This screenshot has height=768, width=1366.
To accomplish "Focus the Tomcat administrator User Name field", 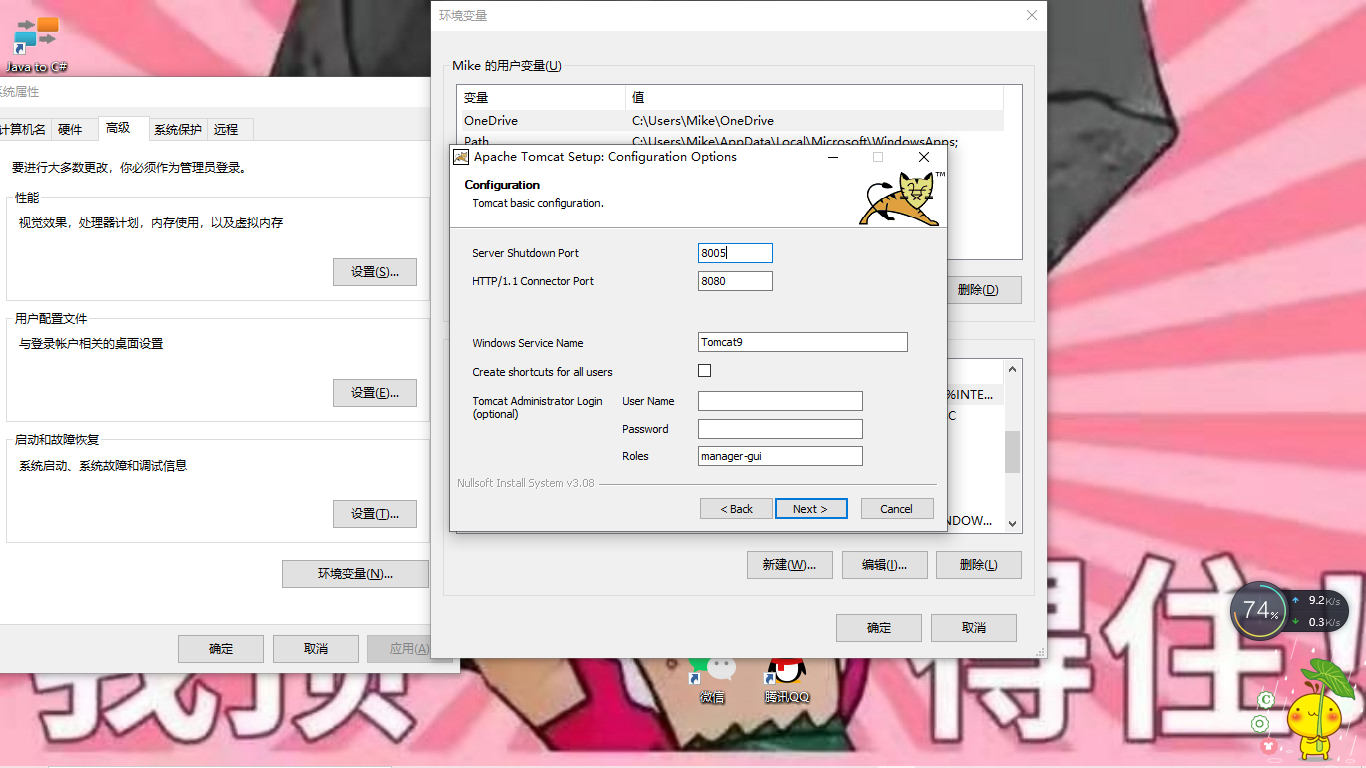I will tap(780, 401).
